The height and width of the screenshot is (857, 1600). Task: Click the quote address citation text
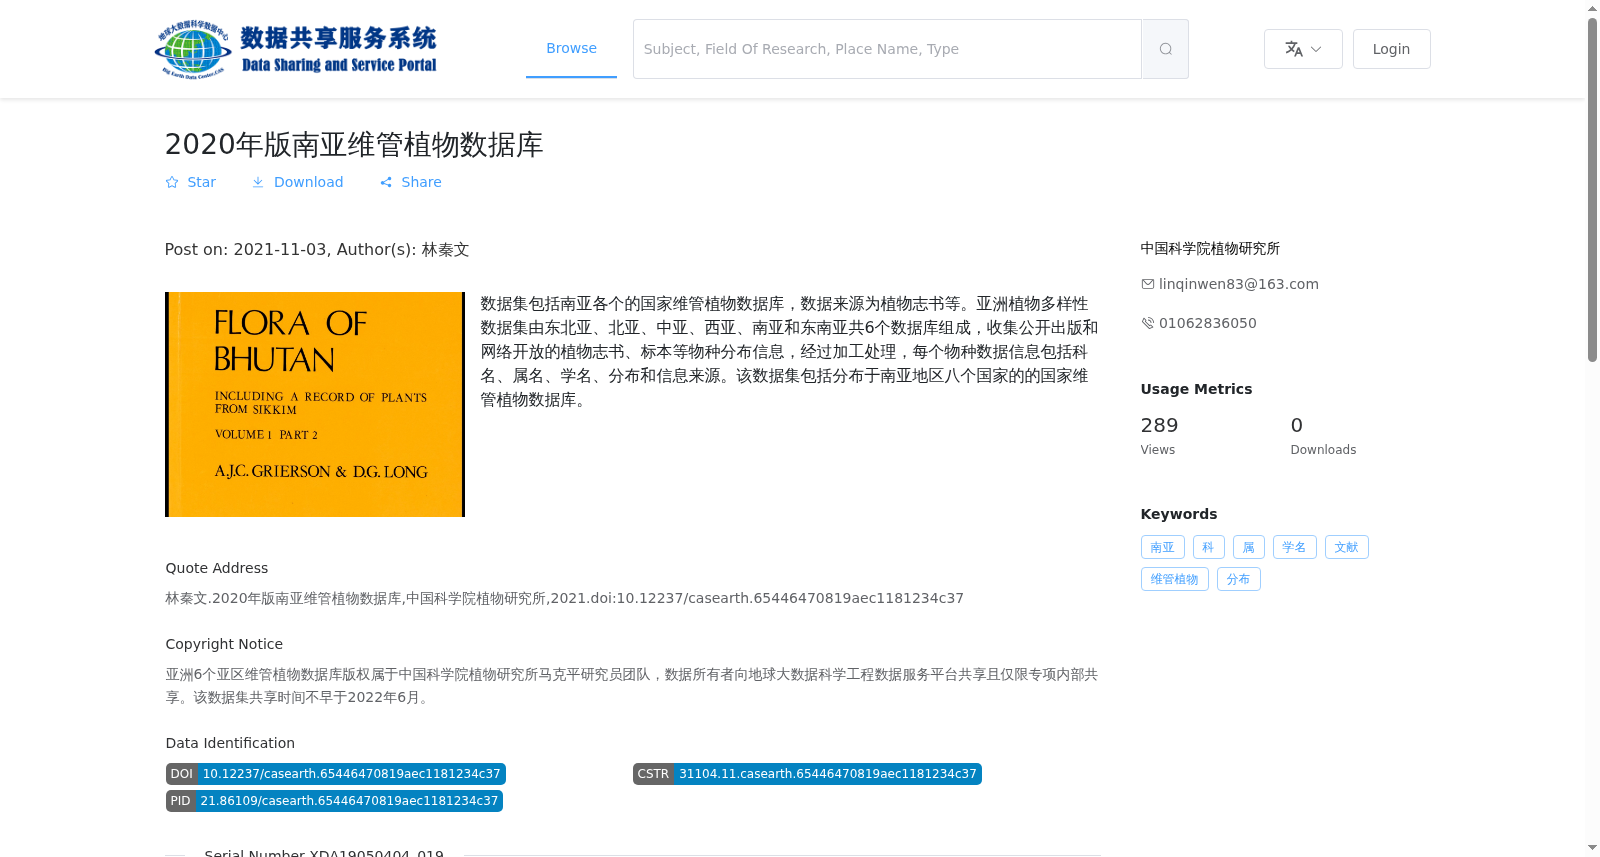click(x=564, y=598)
